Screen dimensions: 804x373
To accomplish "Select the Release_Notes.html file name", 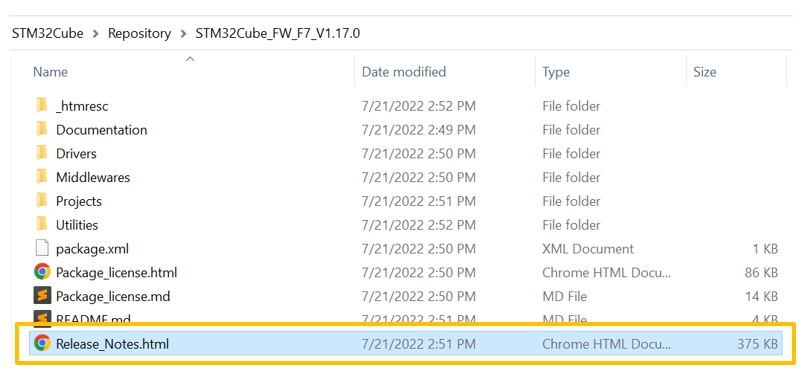I will coord(112,344).
